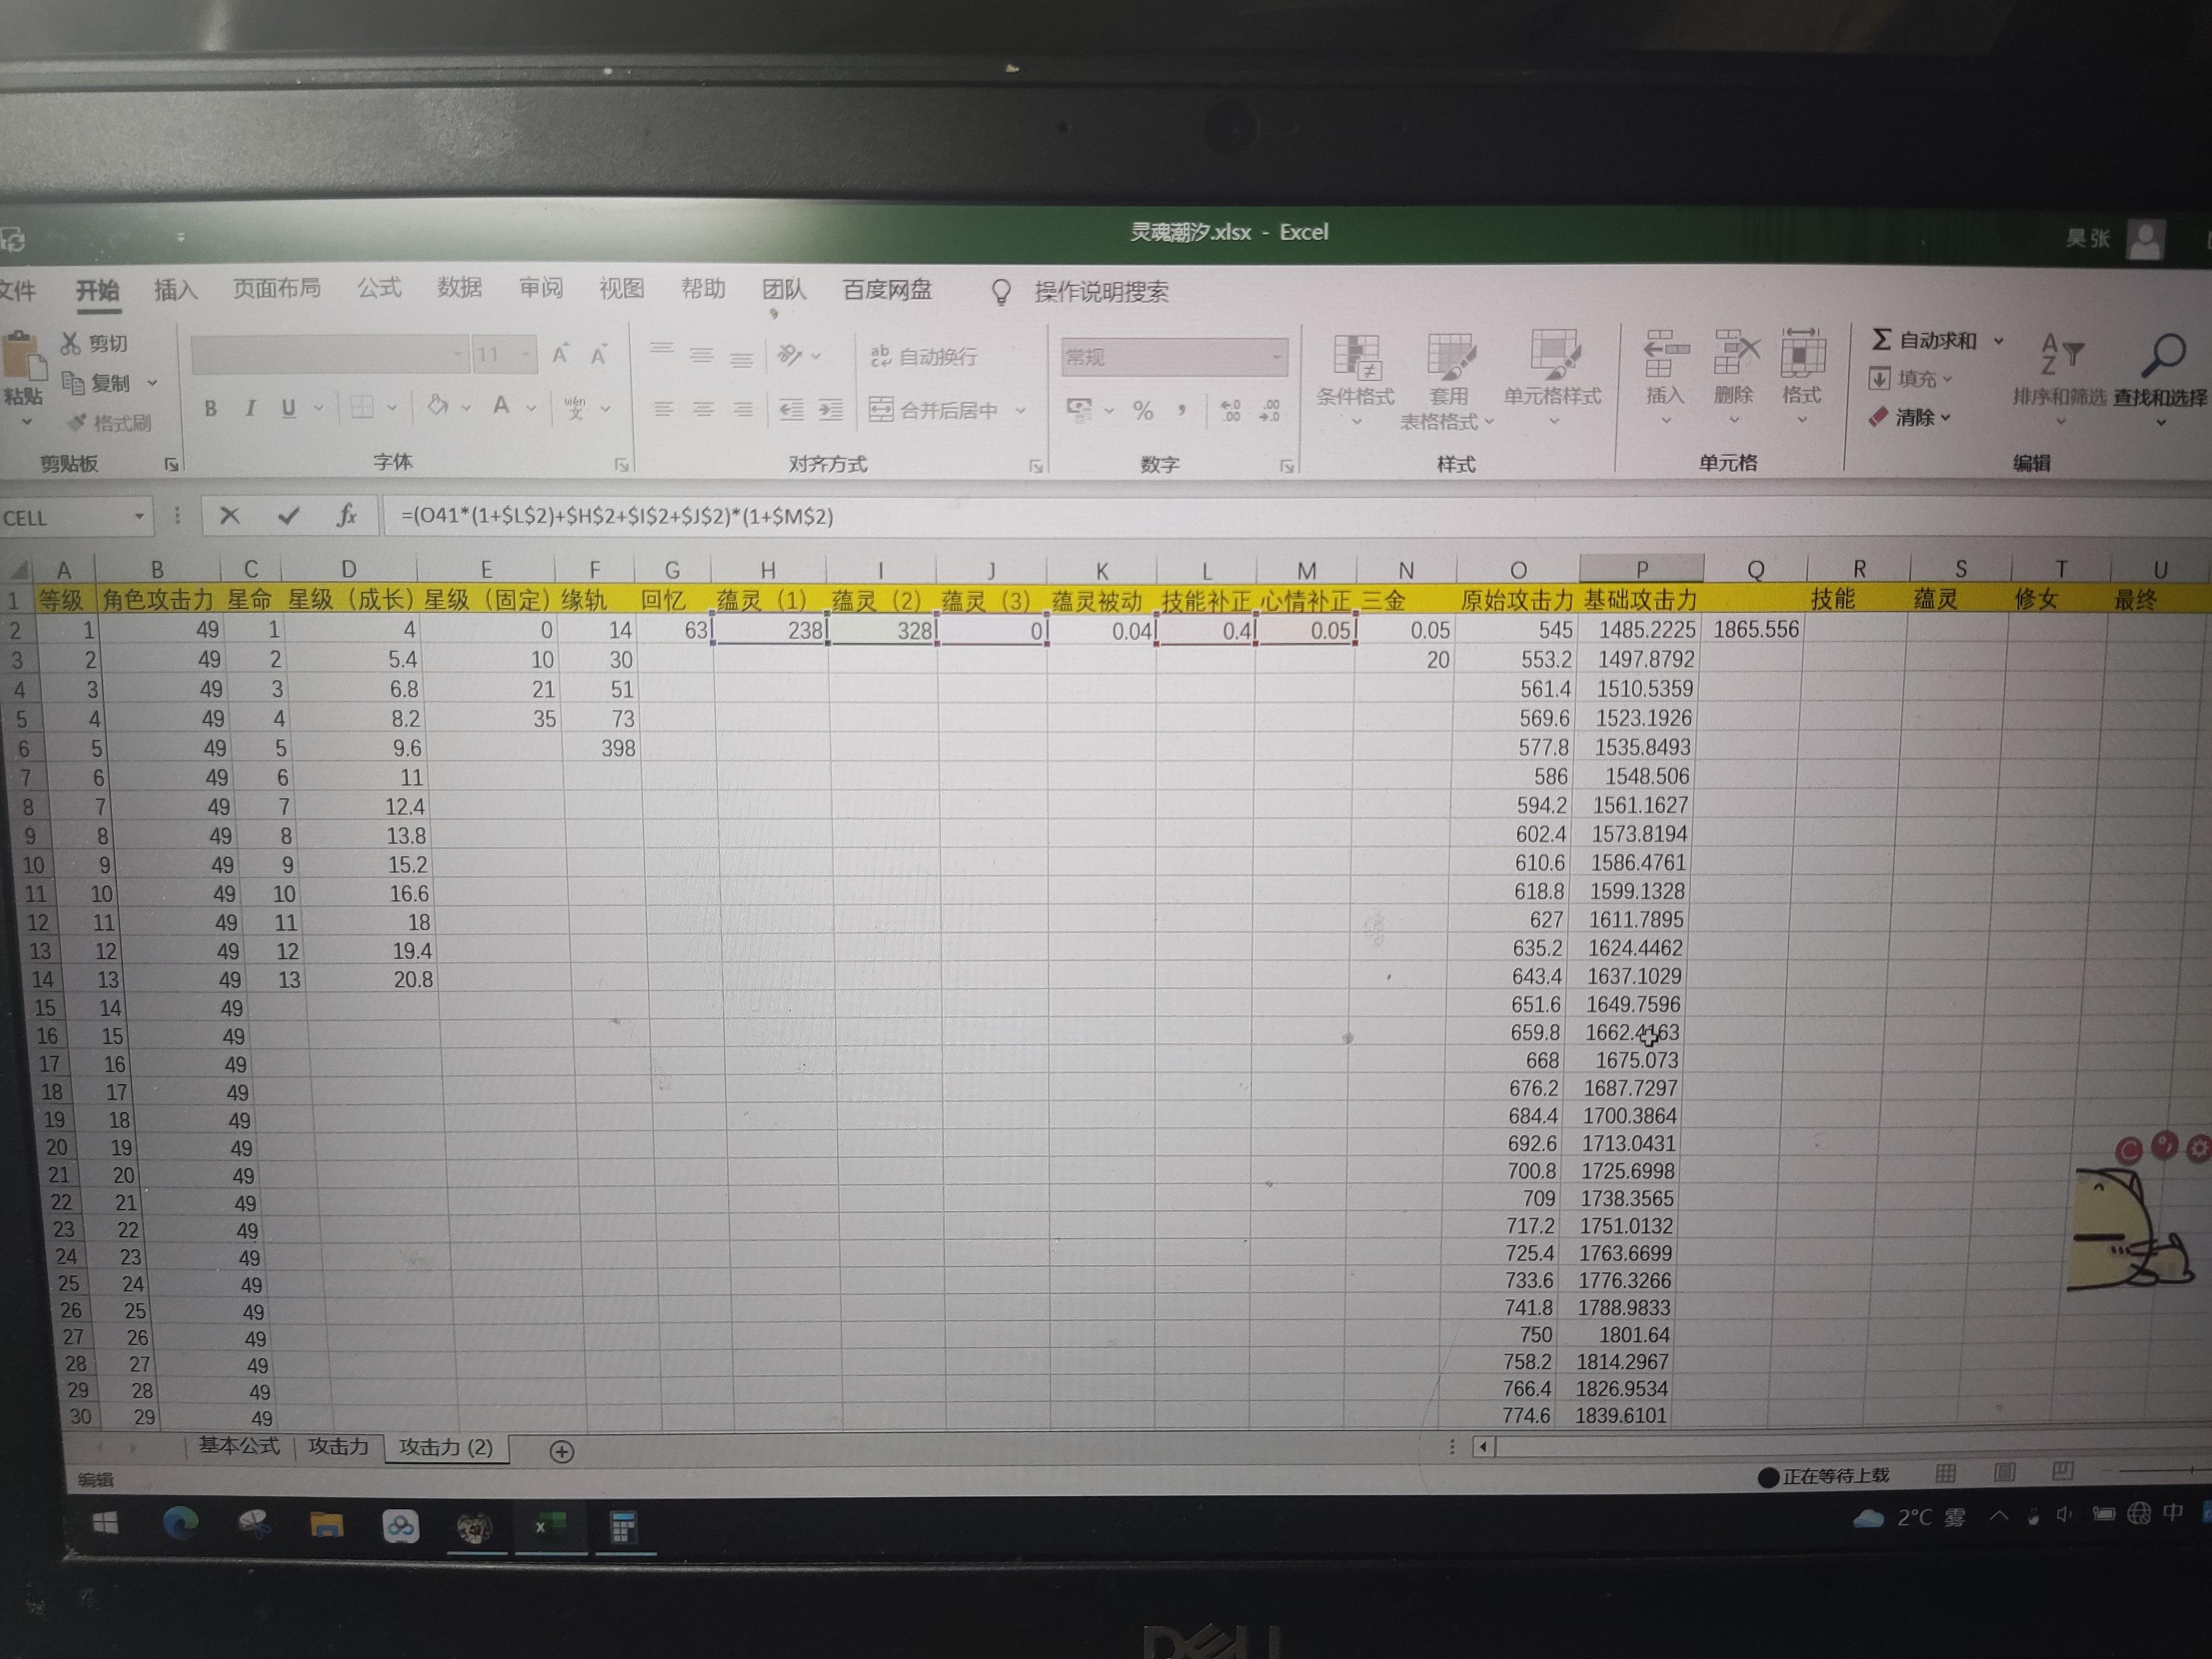Click the font color A icon
The width and height of the screenshot is (2212, 1659).
tap(501, 406)
